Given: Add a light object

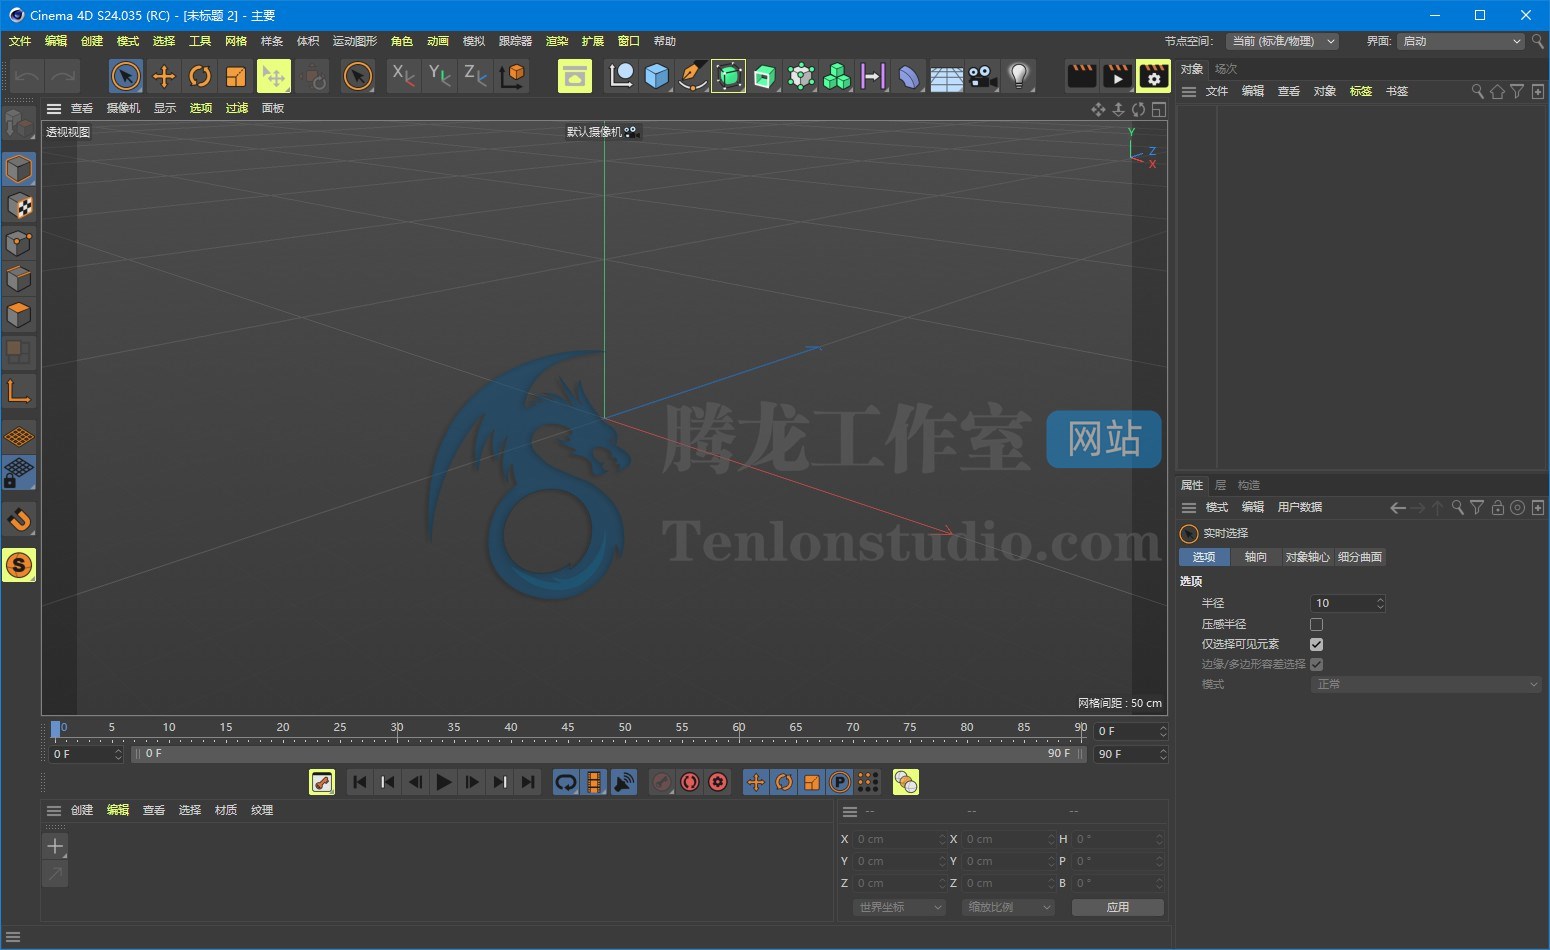Looking at the screenshot, I should click(1019, 76).
